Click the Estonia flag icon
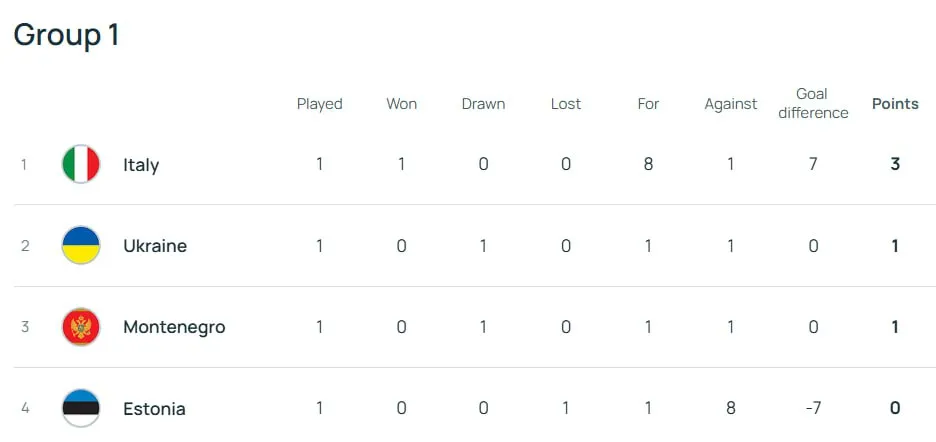The width and height of the screenshot is (936, 442). 81,408
